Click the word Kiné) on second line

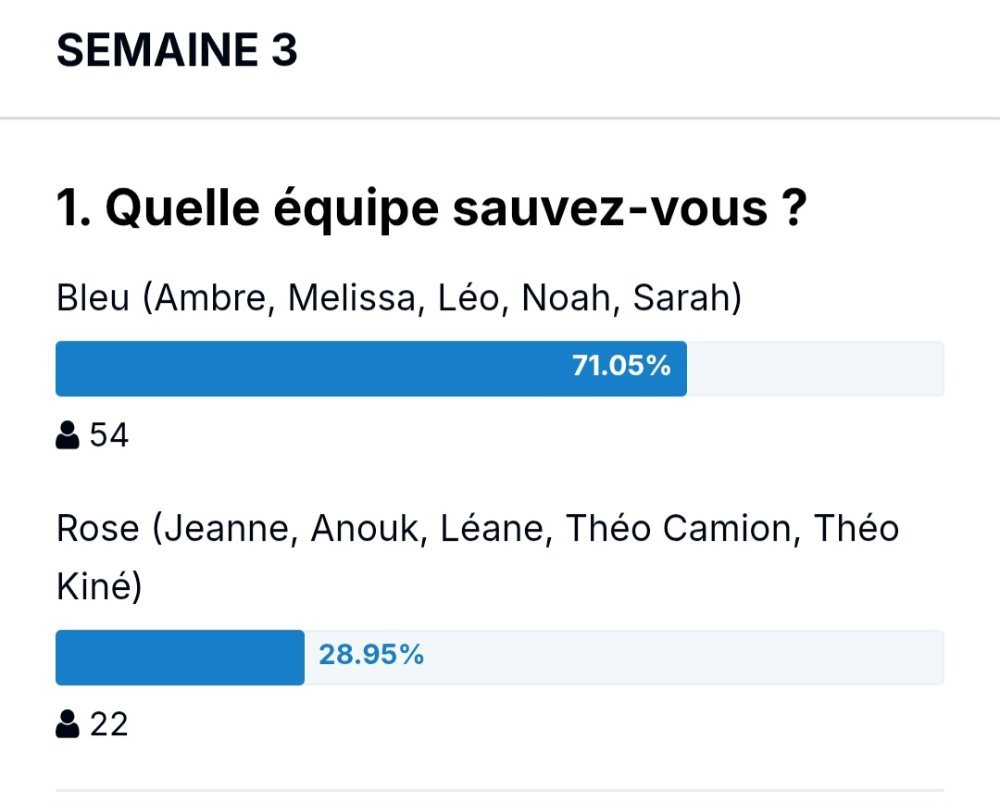[x=99, y=587]
